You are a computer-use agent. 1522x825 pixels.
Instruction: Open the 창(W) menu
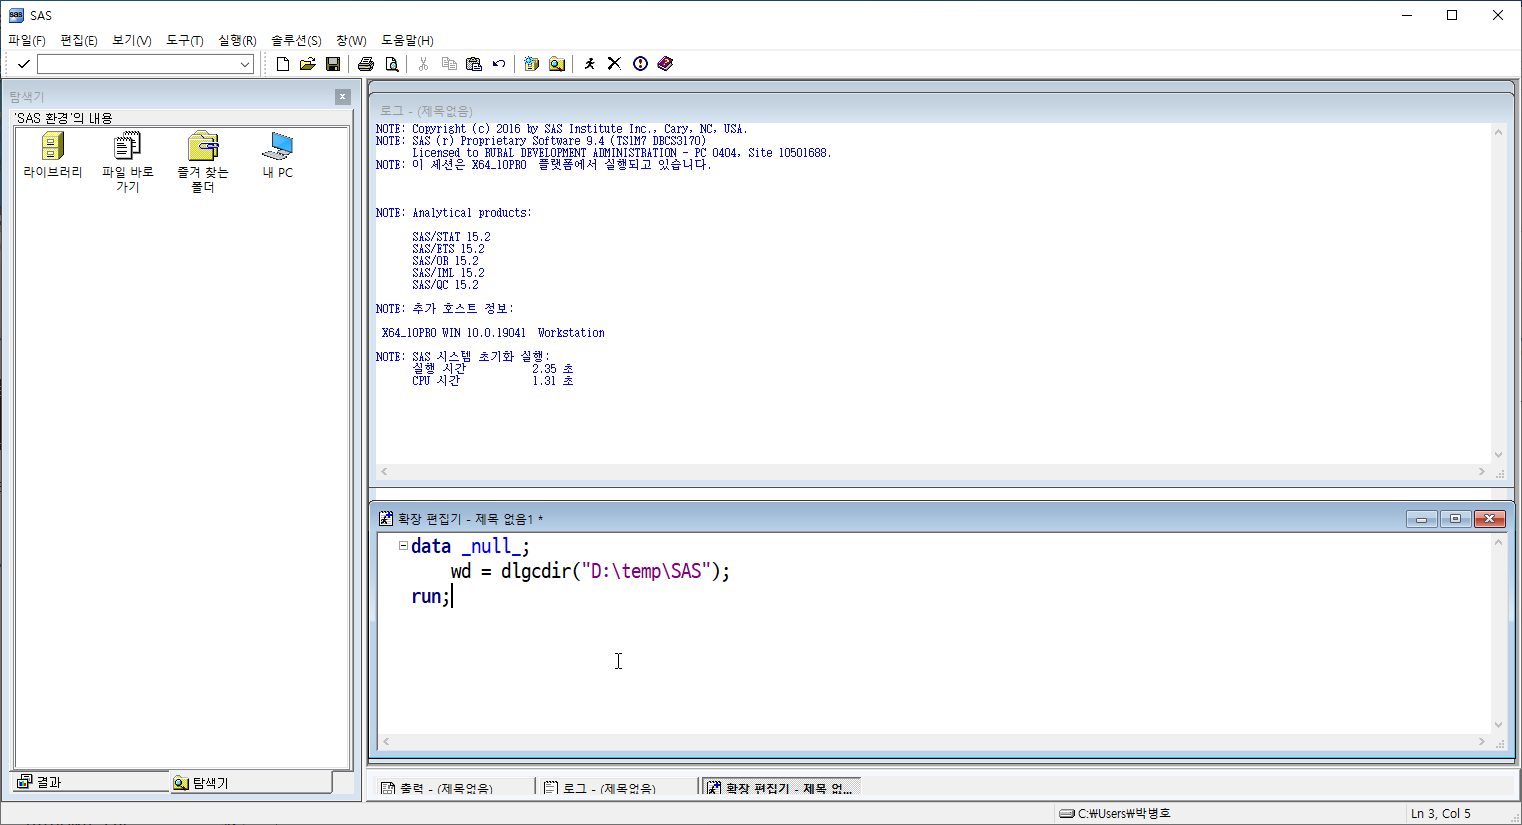[x=351, y=40]
